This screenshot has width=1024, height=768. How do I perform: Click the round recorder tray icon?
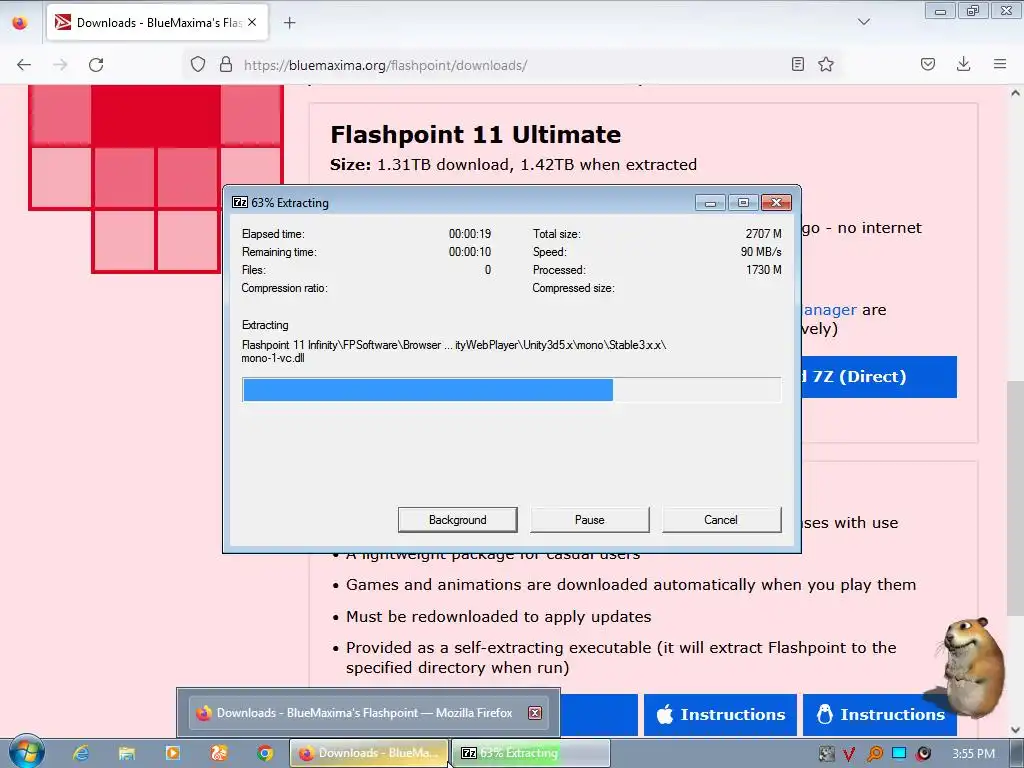coord(923,754)
